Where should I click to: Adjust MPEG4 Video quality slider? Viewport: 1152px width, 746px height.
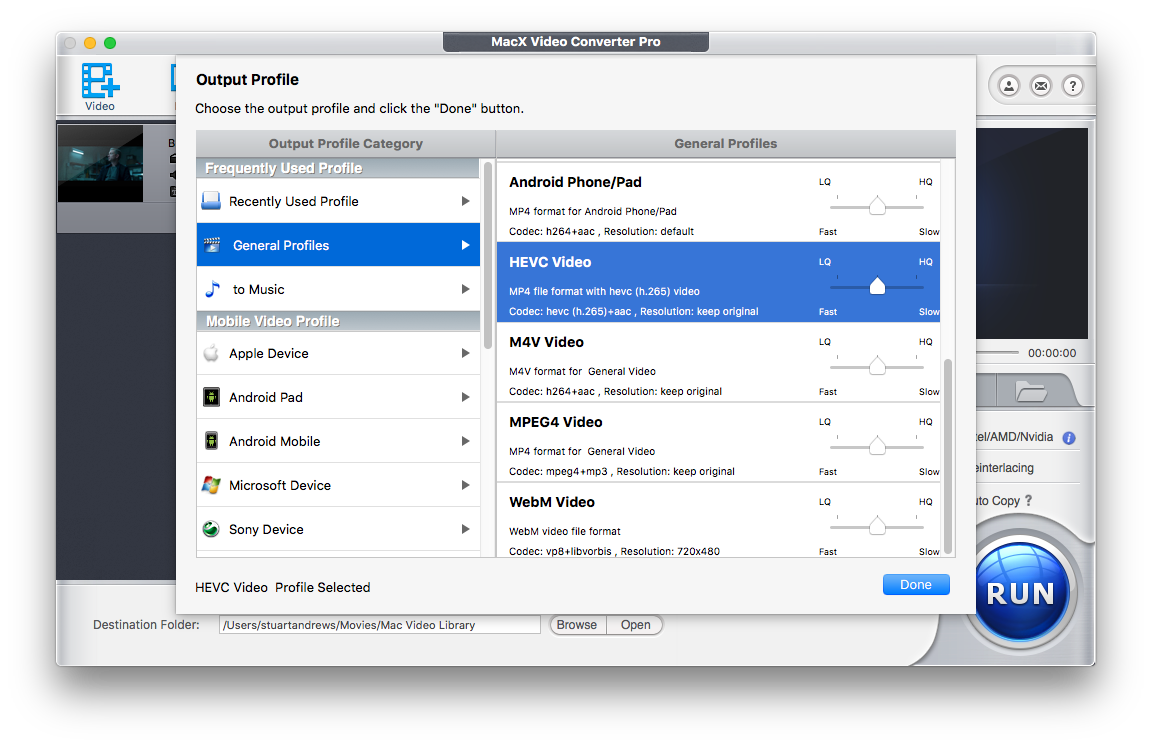(x=876, y=446)
